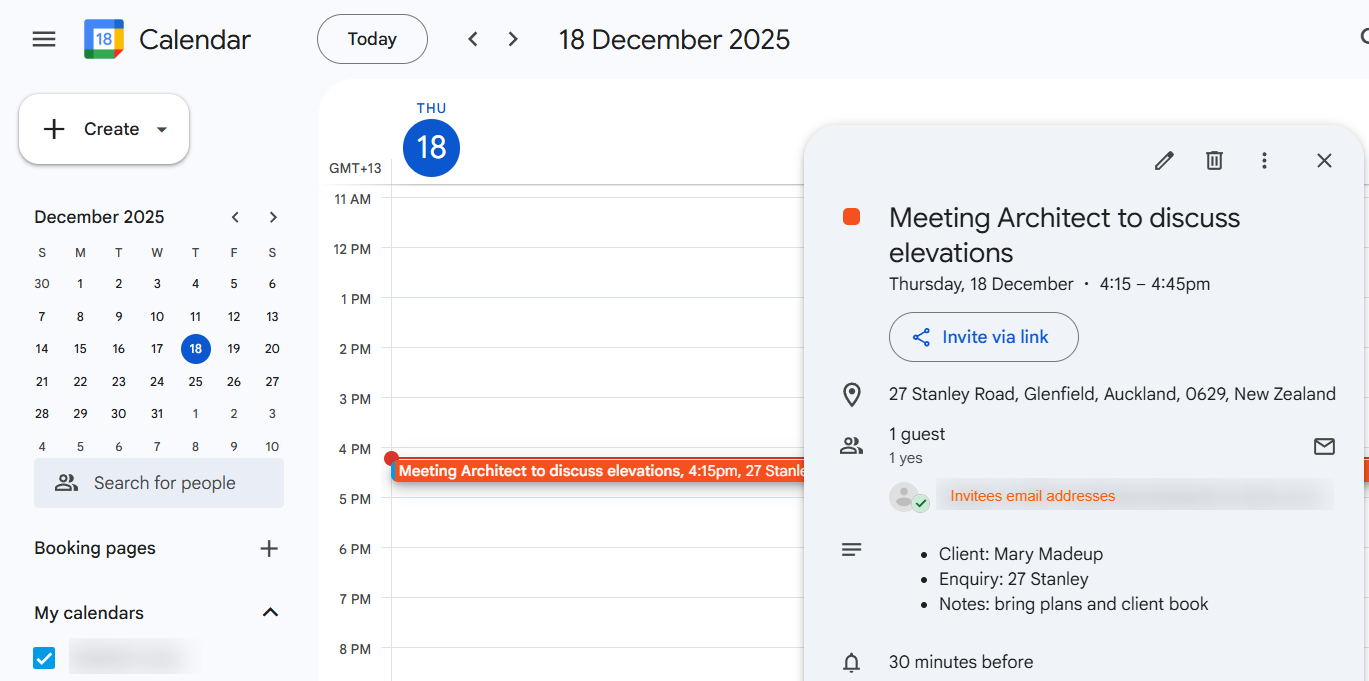Open the Create dropdown button
1369x681 pixels.
(x=104, y=129)
